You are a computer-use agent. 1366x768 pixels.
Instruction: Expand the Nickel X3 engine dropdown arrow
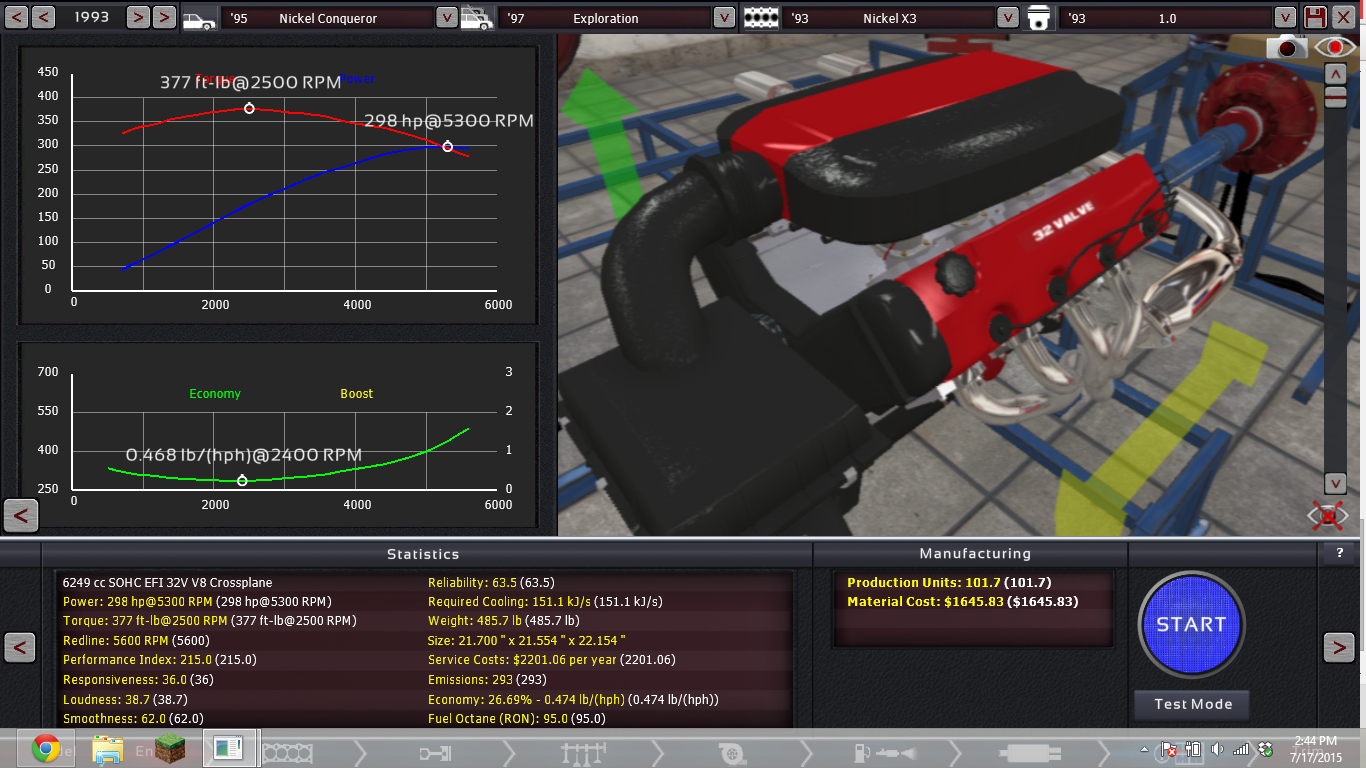pyautogui.click(x=1008, y=18)
